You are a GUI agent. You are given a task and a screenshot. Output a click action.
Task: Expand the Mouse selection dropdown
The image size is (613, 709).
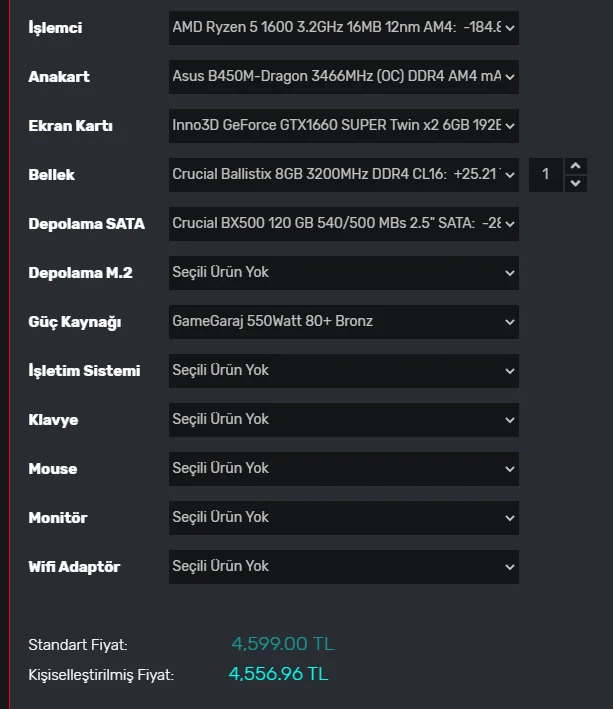click(343, 468)
